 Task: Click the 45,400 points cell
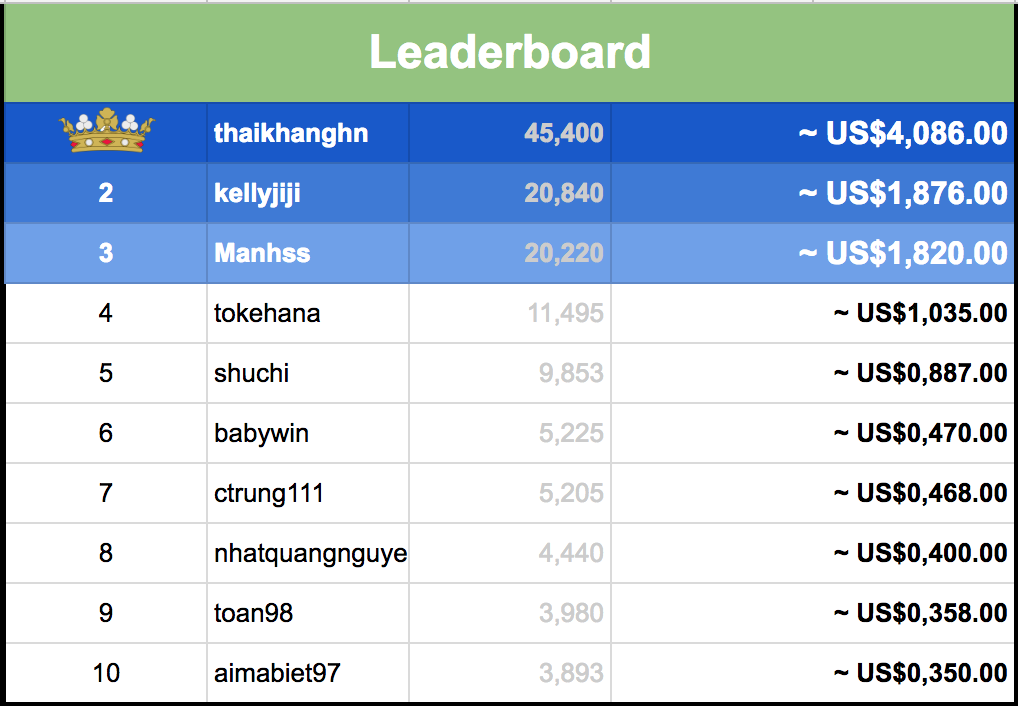coord(563,133)
